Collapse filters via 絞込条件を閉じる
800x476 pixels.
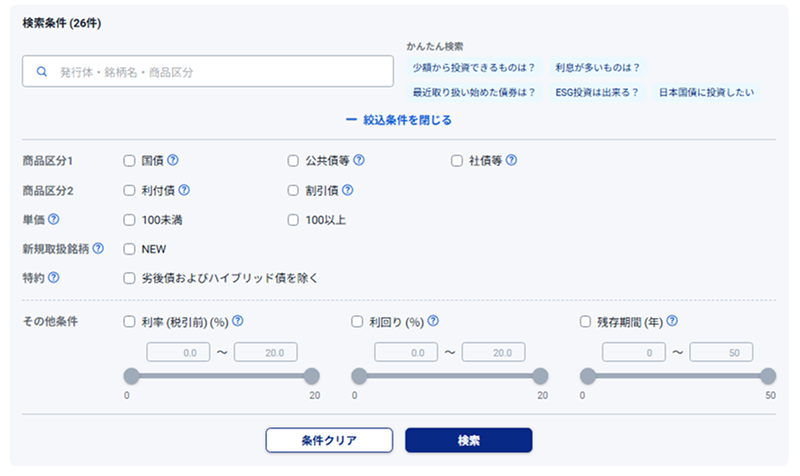tap(399, 120)
